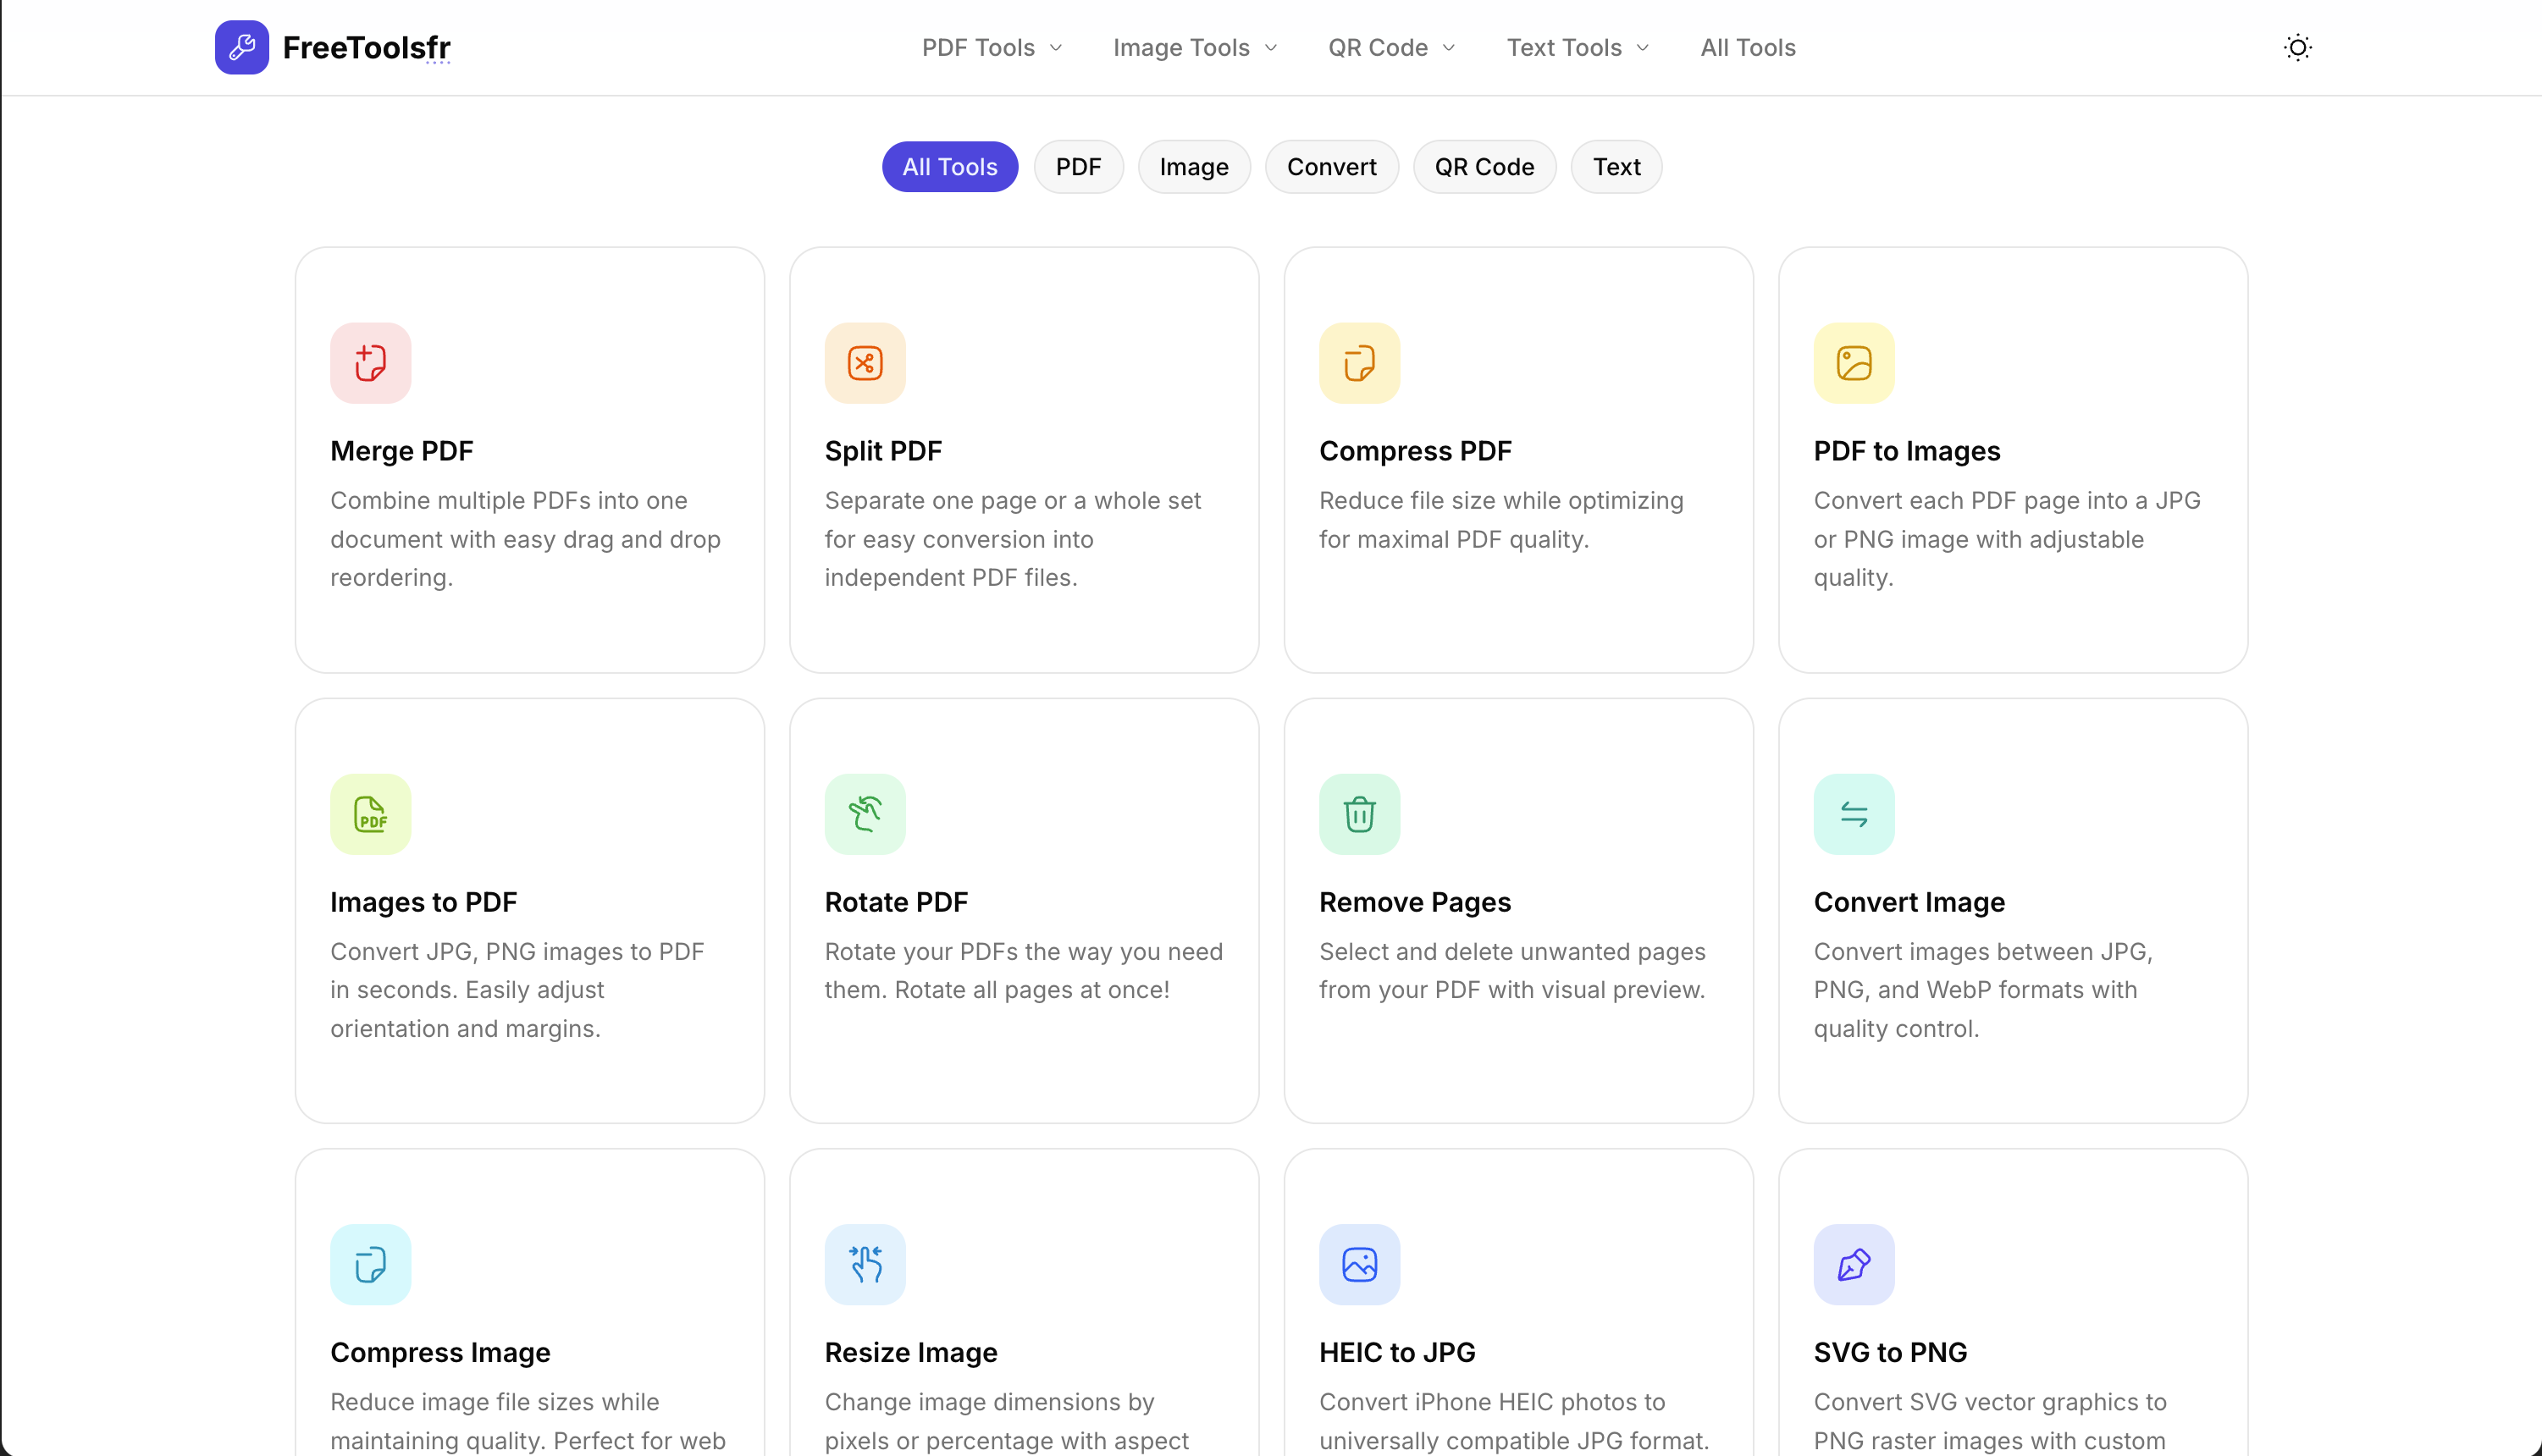Image resolution: width=2542 pixels, height=1456 pixels.
Task: Click the Merge PDF red icon
Action: pyautogui.click(x=370, y=363)
